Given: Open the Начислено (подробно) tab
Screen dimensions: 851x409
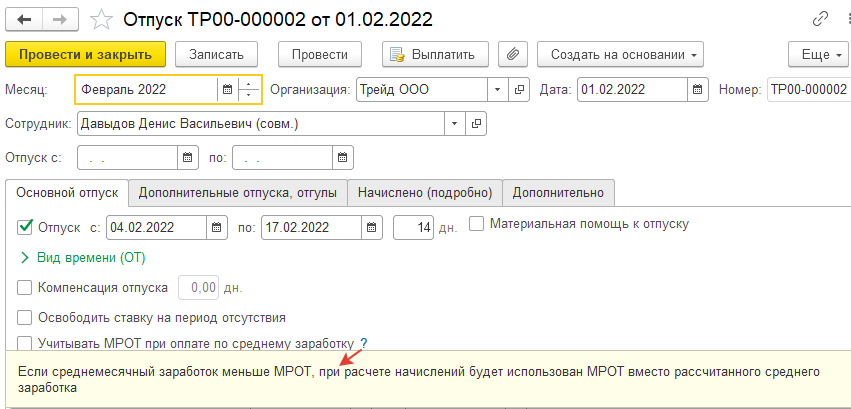Looking at the screenshot, I should [425, 193].
